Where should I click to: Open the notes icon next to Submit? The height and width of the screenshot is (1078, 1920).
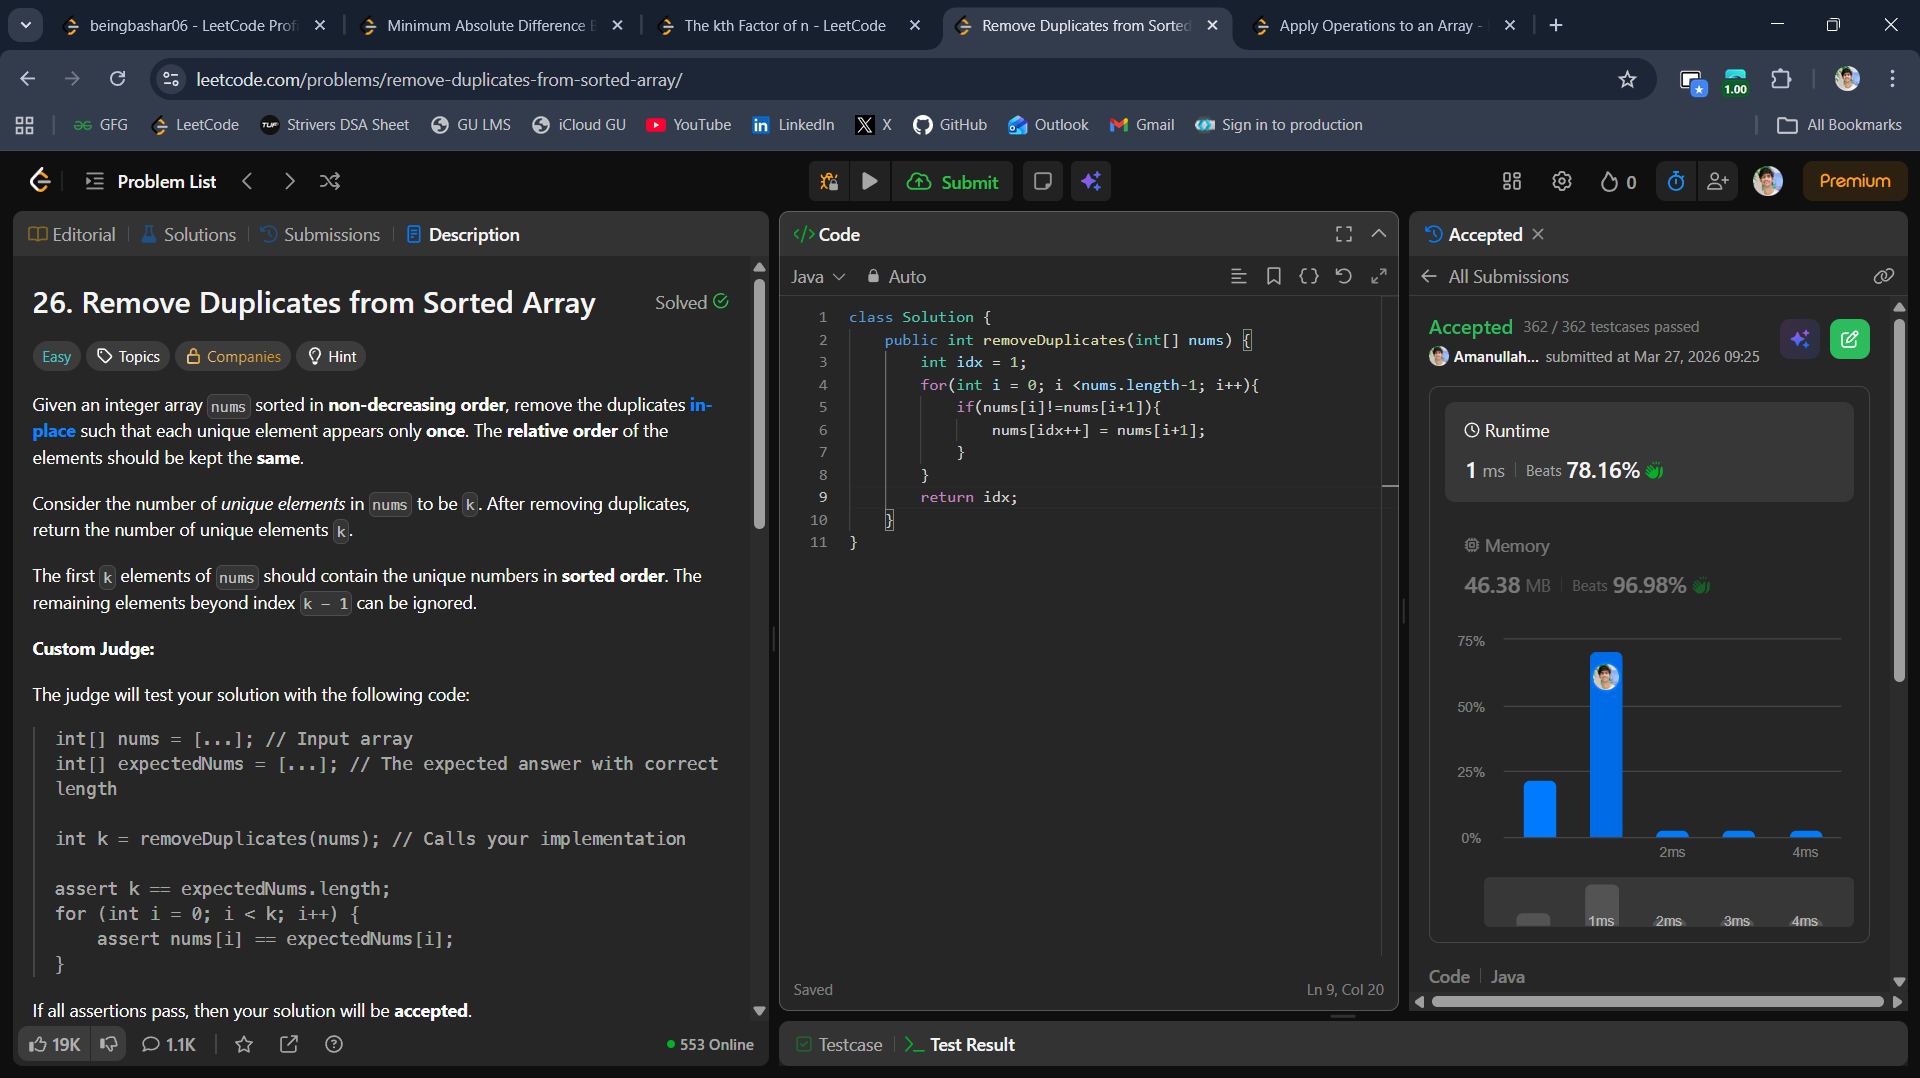tap(1042, 181)
